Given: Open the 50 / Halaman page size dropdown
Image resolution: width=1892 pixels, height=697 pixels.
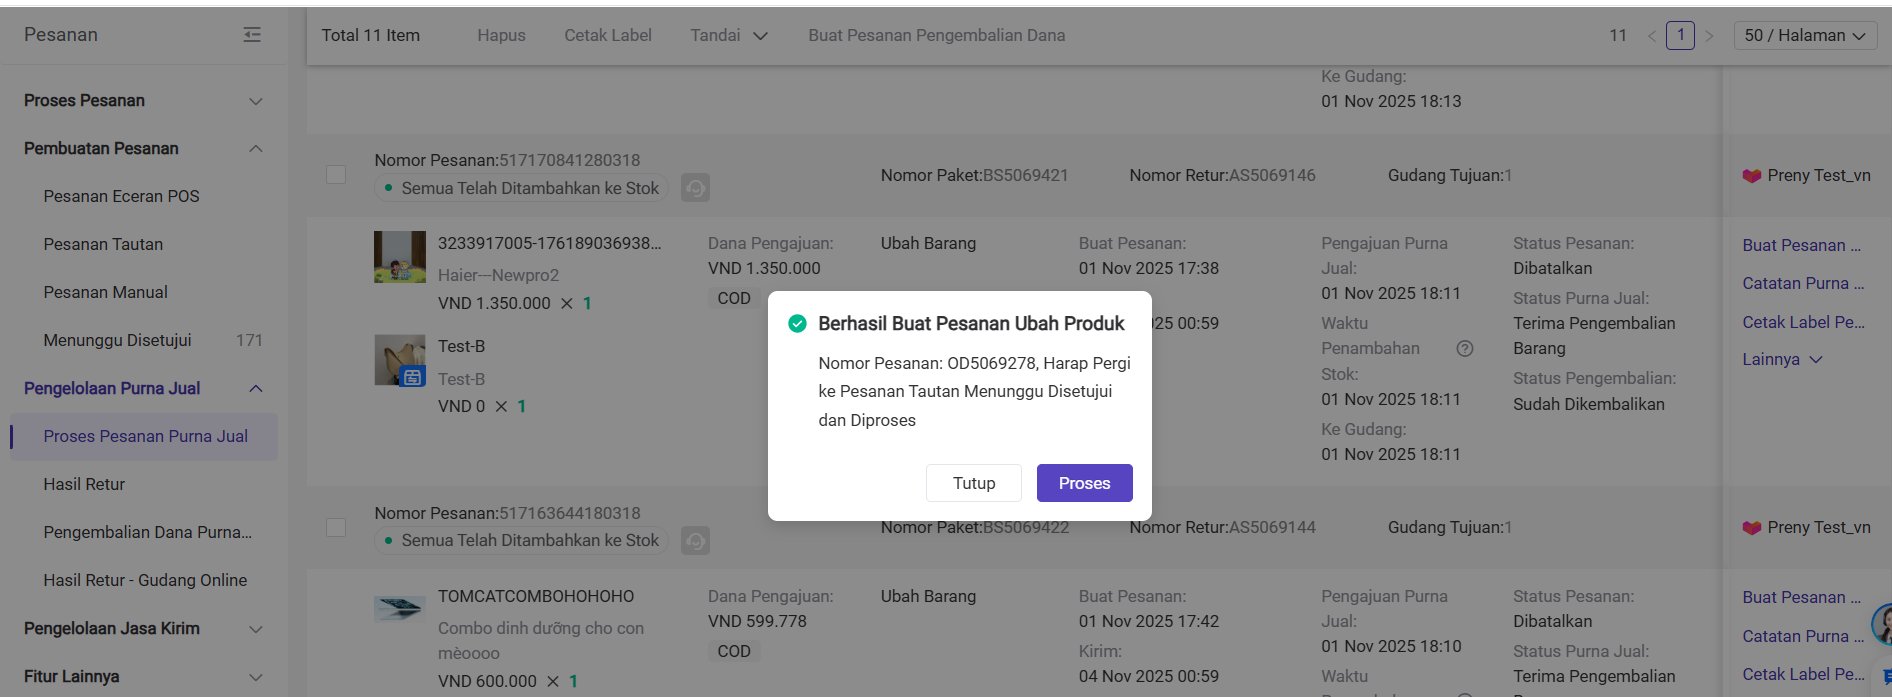Looking at the screenshot, I should [x=1804, y=36].
